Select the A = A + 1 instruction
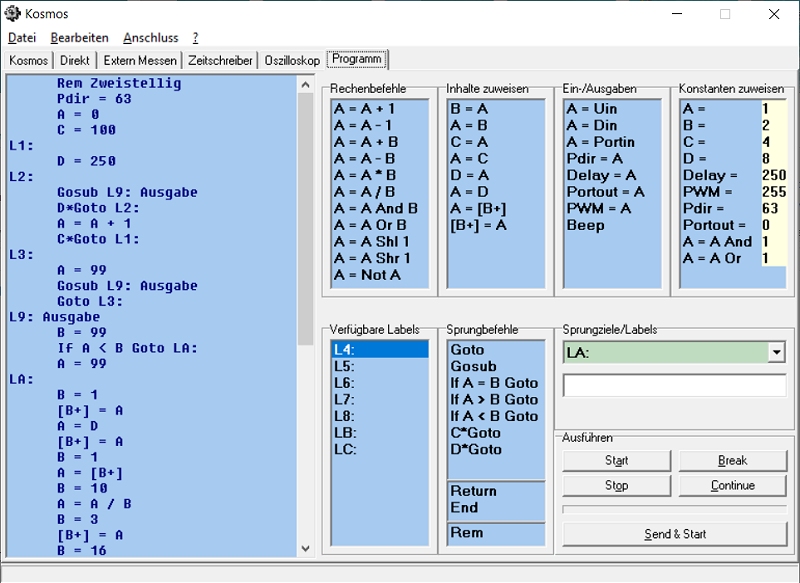 364,108
